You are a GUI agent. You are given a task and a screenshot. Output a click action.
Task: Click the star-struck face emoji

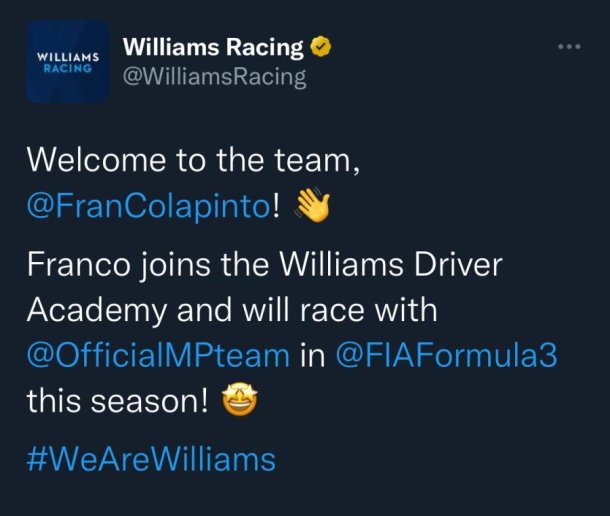pos(240,400)
